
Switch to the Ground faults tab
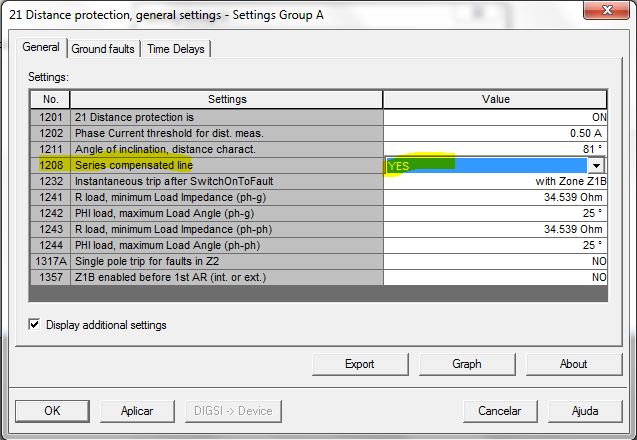coord(103,49)
